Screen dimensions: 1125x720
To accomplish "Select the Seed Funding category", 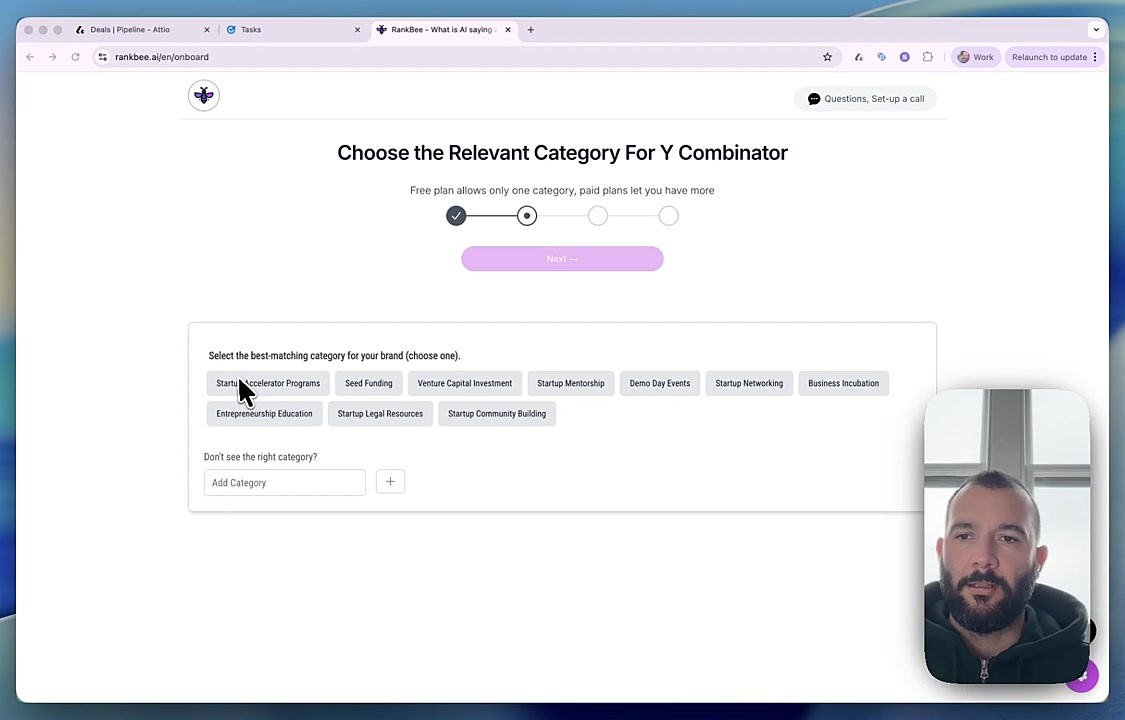I will [368, 384].
